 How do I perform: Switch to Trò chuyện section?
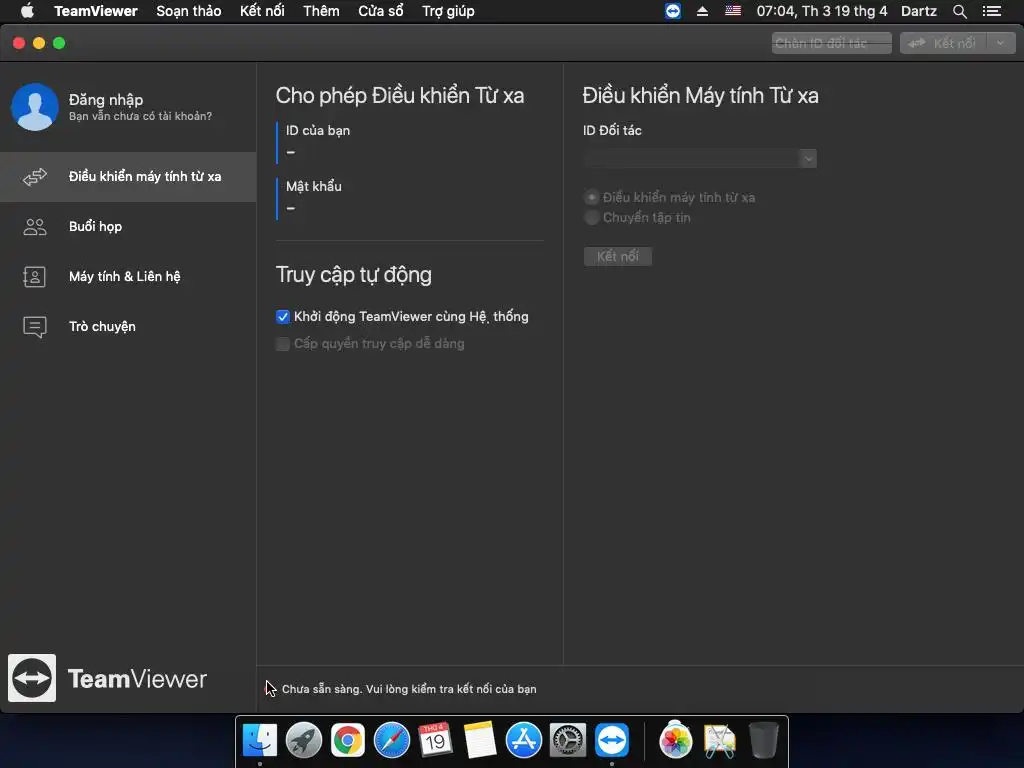[x=128, y=327]
